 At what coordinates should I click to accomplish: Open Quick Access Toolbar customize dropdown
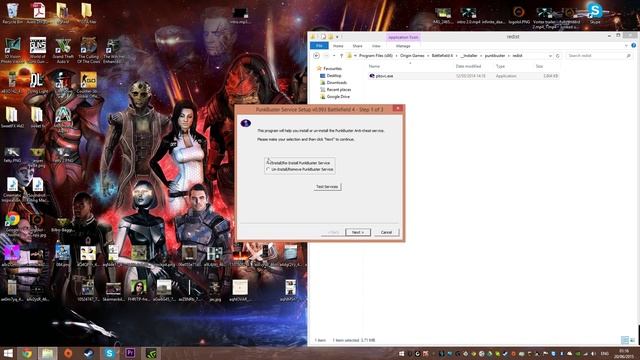click(x=337, y=37)
